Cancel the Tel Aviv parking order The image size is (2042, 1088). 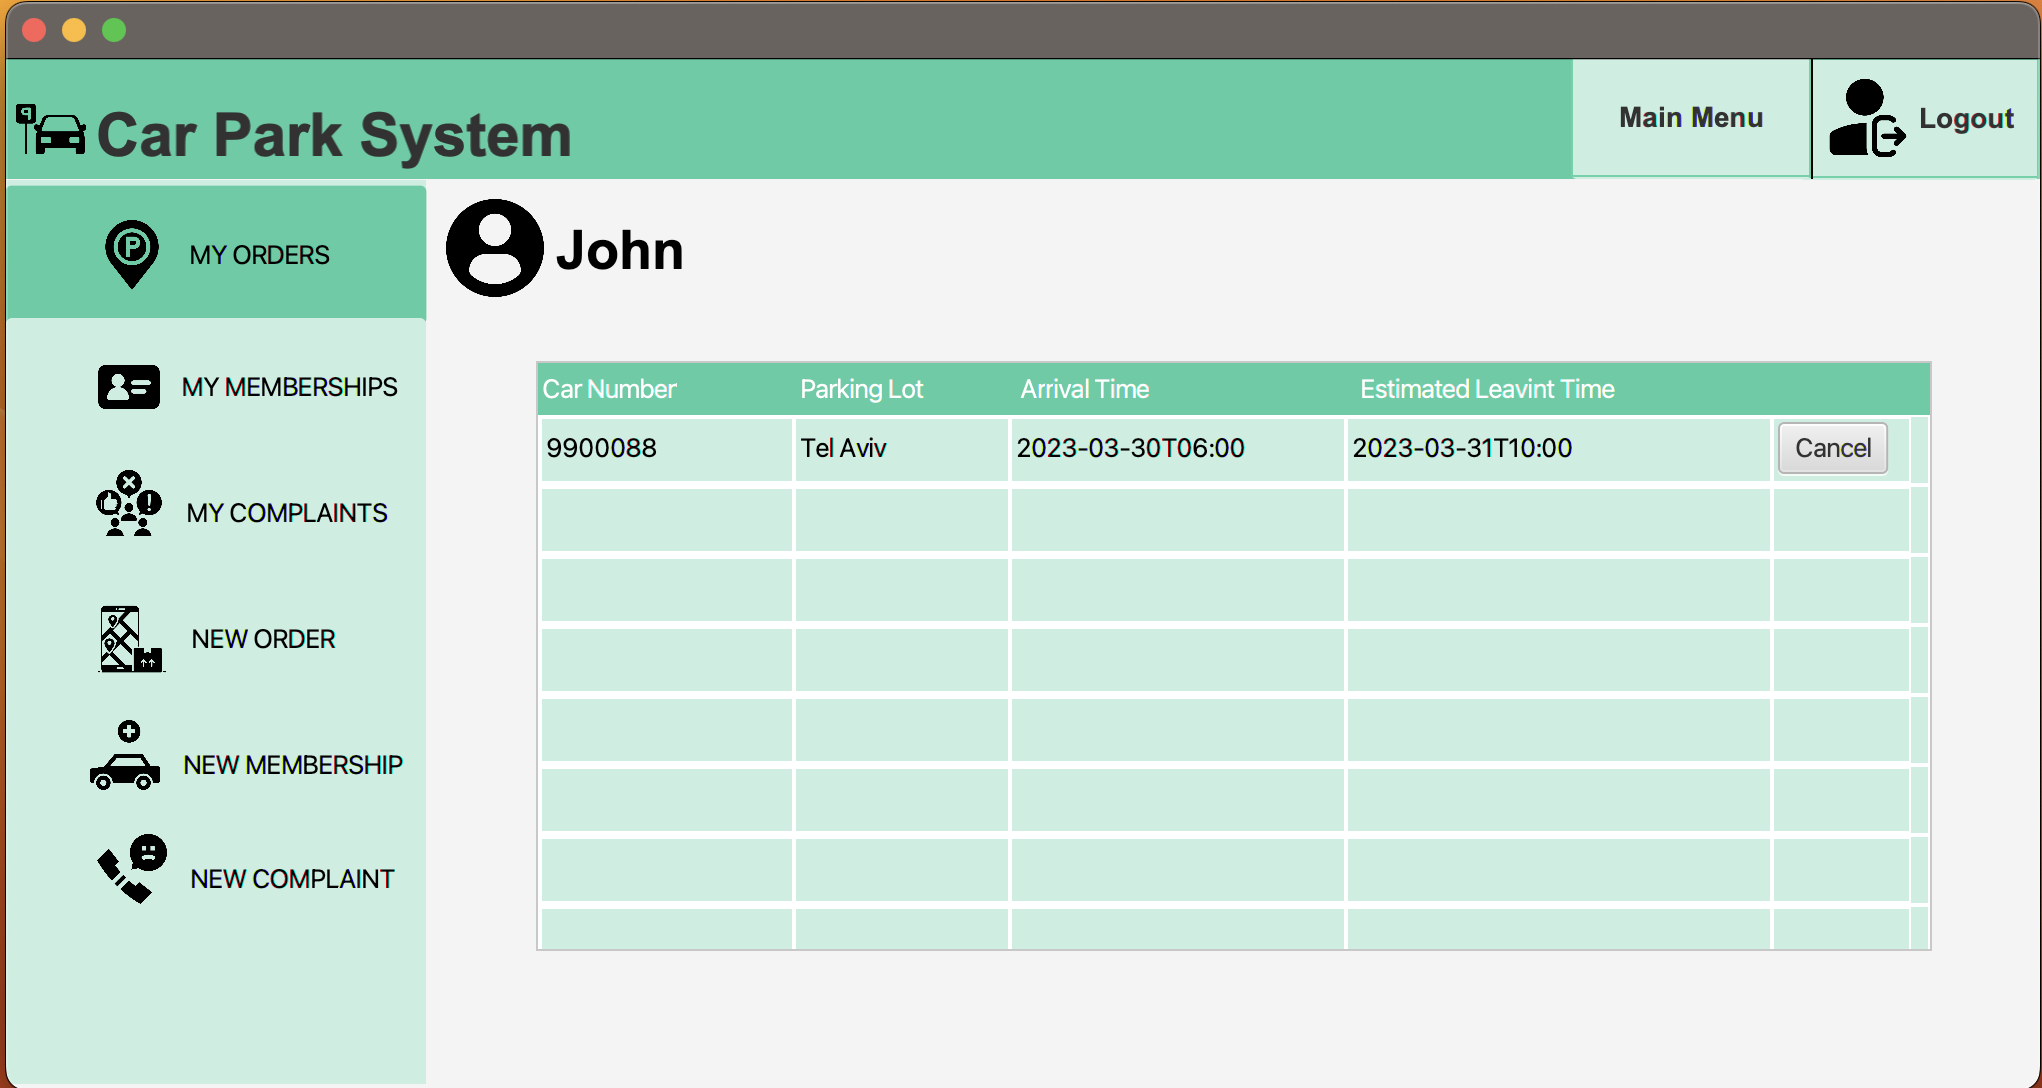1831,448
